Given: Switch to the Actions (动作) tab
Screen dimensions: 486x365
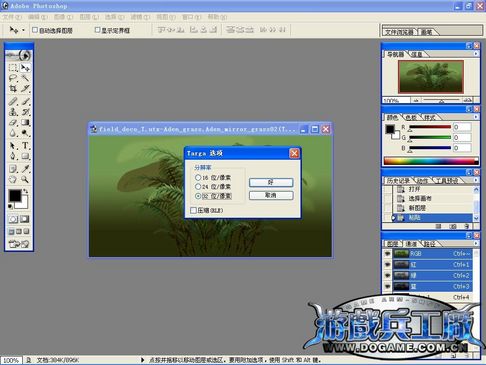Looking at the screenshot, I should point(423,181).
